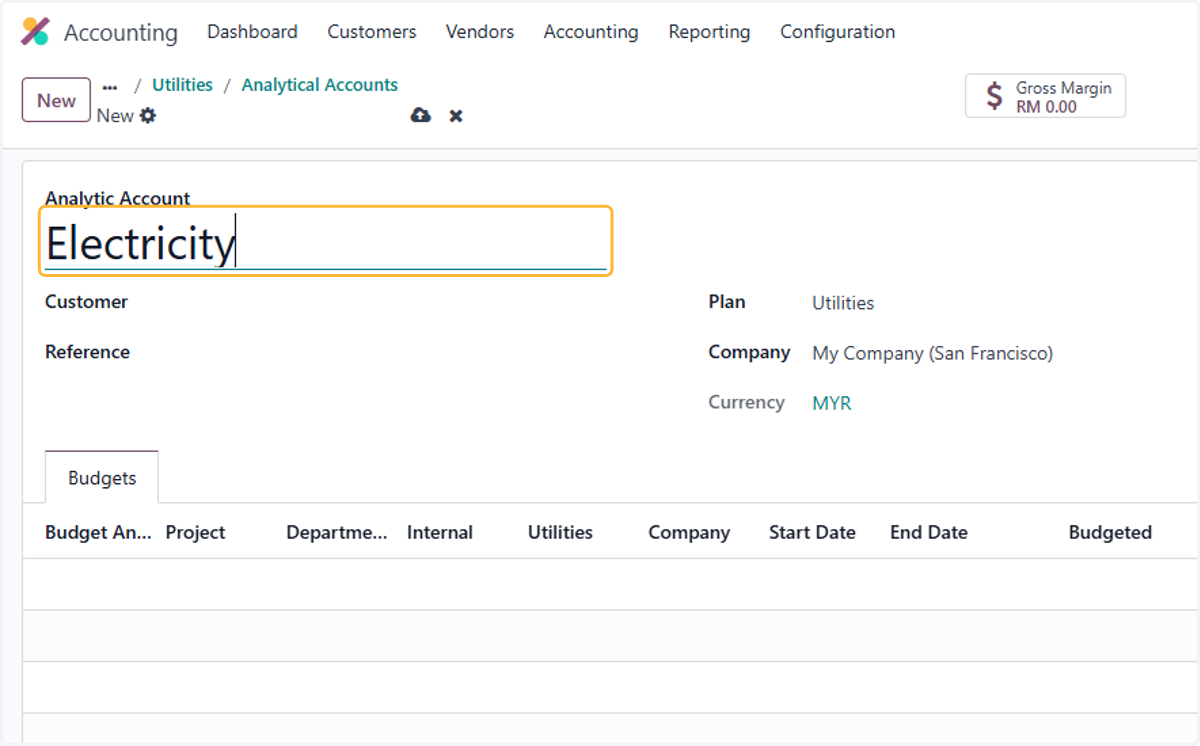Screen dimensions: 1200x746
Task: Save record manually with cloud upload icon
Action: pyautogui.click(x=421, y=116)
